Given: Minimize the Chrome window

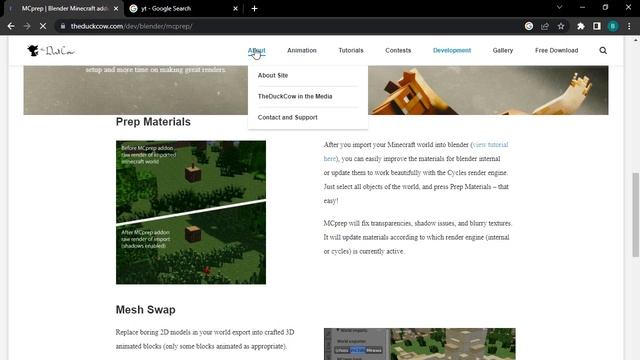Looking at the screenshot, I should [582, 7].
